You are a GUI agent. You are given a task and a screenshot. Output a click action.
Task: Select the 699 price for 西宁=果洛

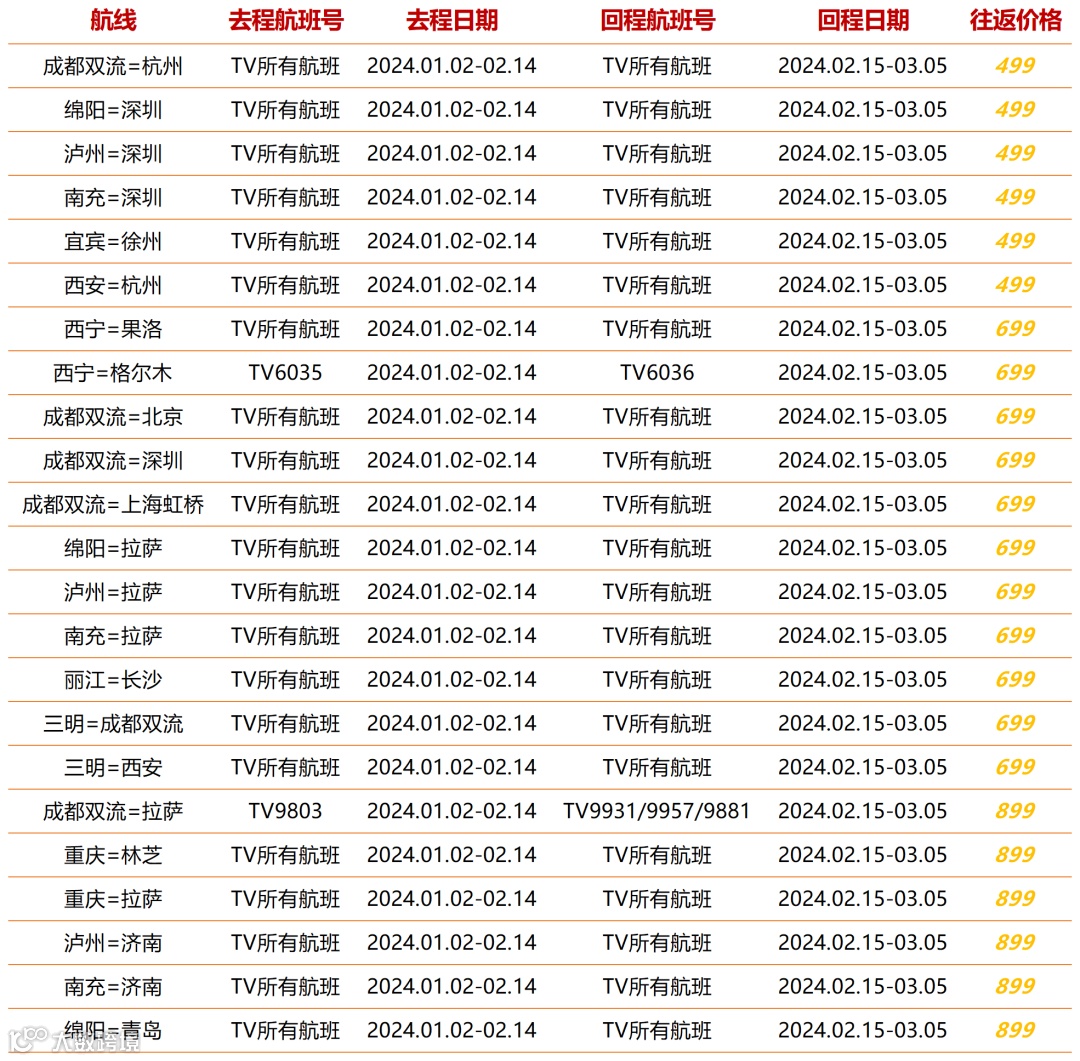[x=1015, y=329]
